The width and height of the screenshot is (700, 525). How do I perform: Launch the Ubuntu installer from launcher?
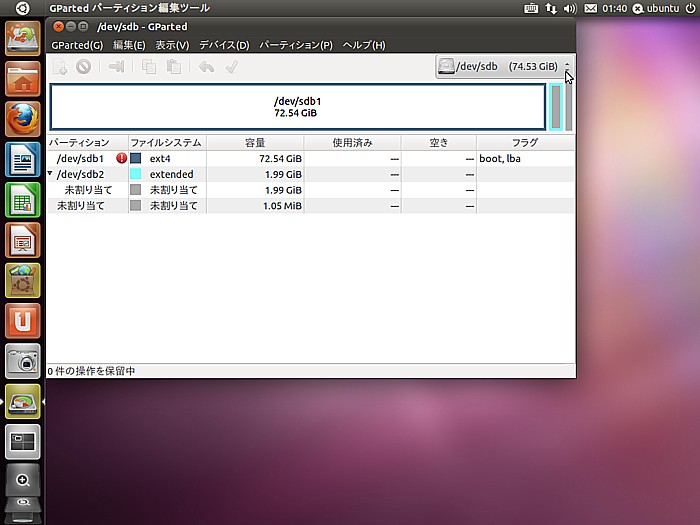click(x=23, y=39)
